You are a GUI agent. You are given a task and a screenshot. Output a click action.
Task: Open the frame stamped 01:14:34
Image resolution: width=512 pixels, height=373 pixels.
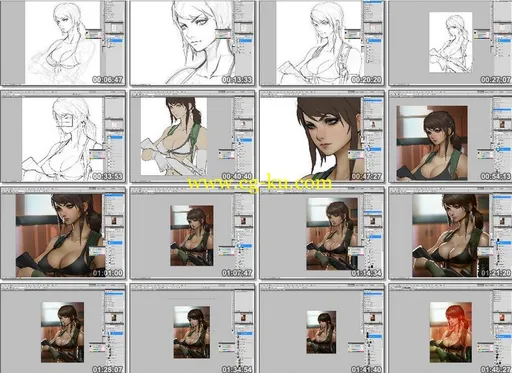[x=322, y=233]
